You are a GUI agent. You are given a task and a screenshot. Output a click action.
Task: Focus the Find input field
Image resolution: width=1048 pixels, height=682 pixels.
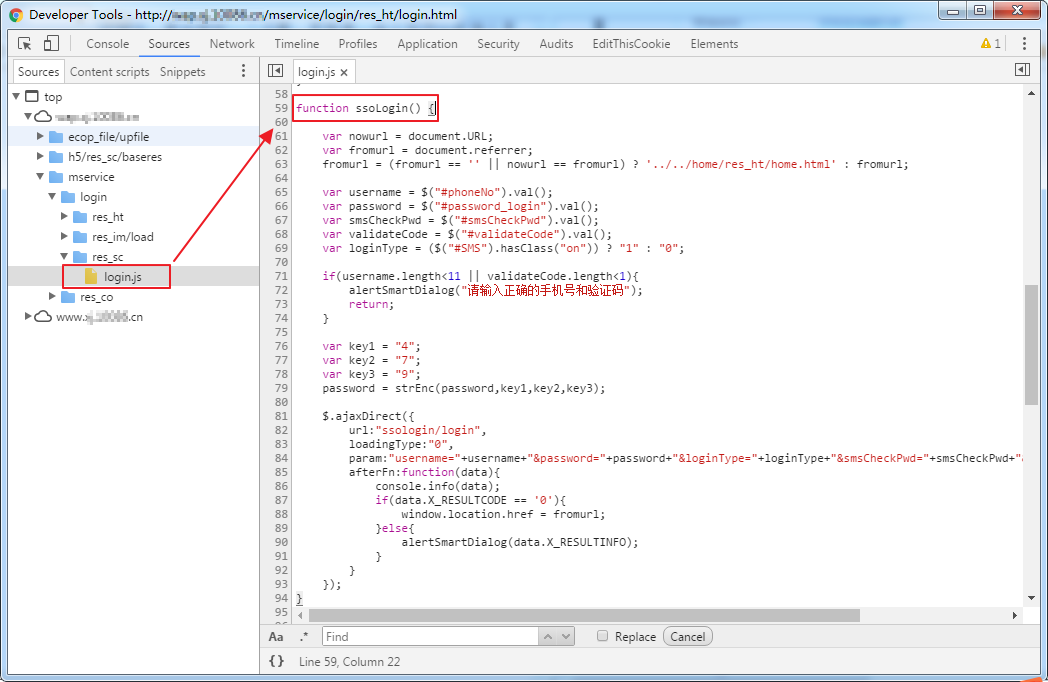(x=430, y=637)
